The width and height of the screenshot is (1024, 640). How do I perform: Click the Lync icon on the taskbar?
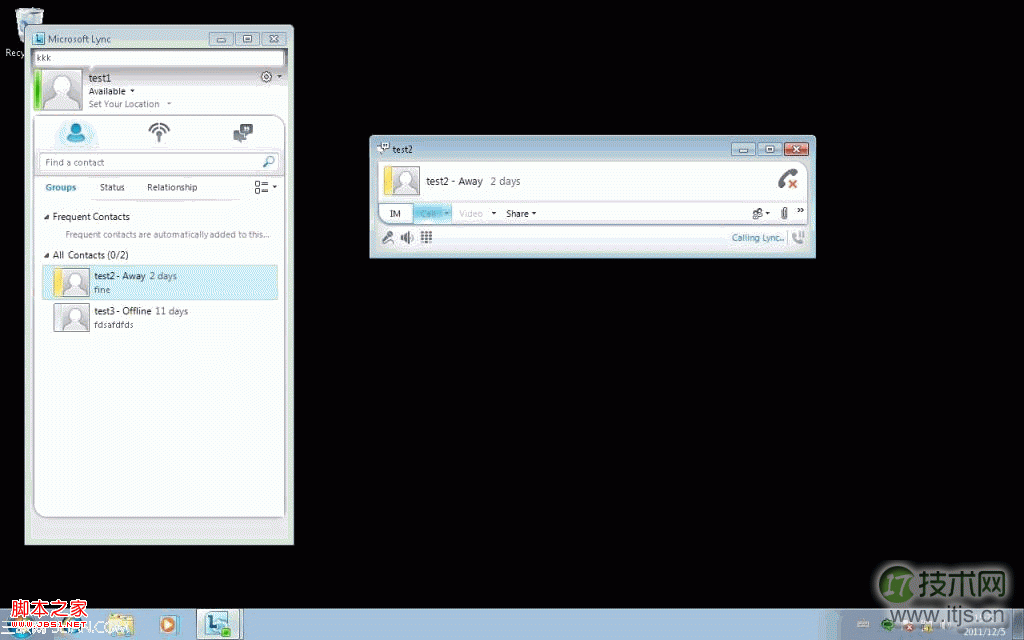216,623
